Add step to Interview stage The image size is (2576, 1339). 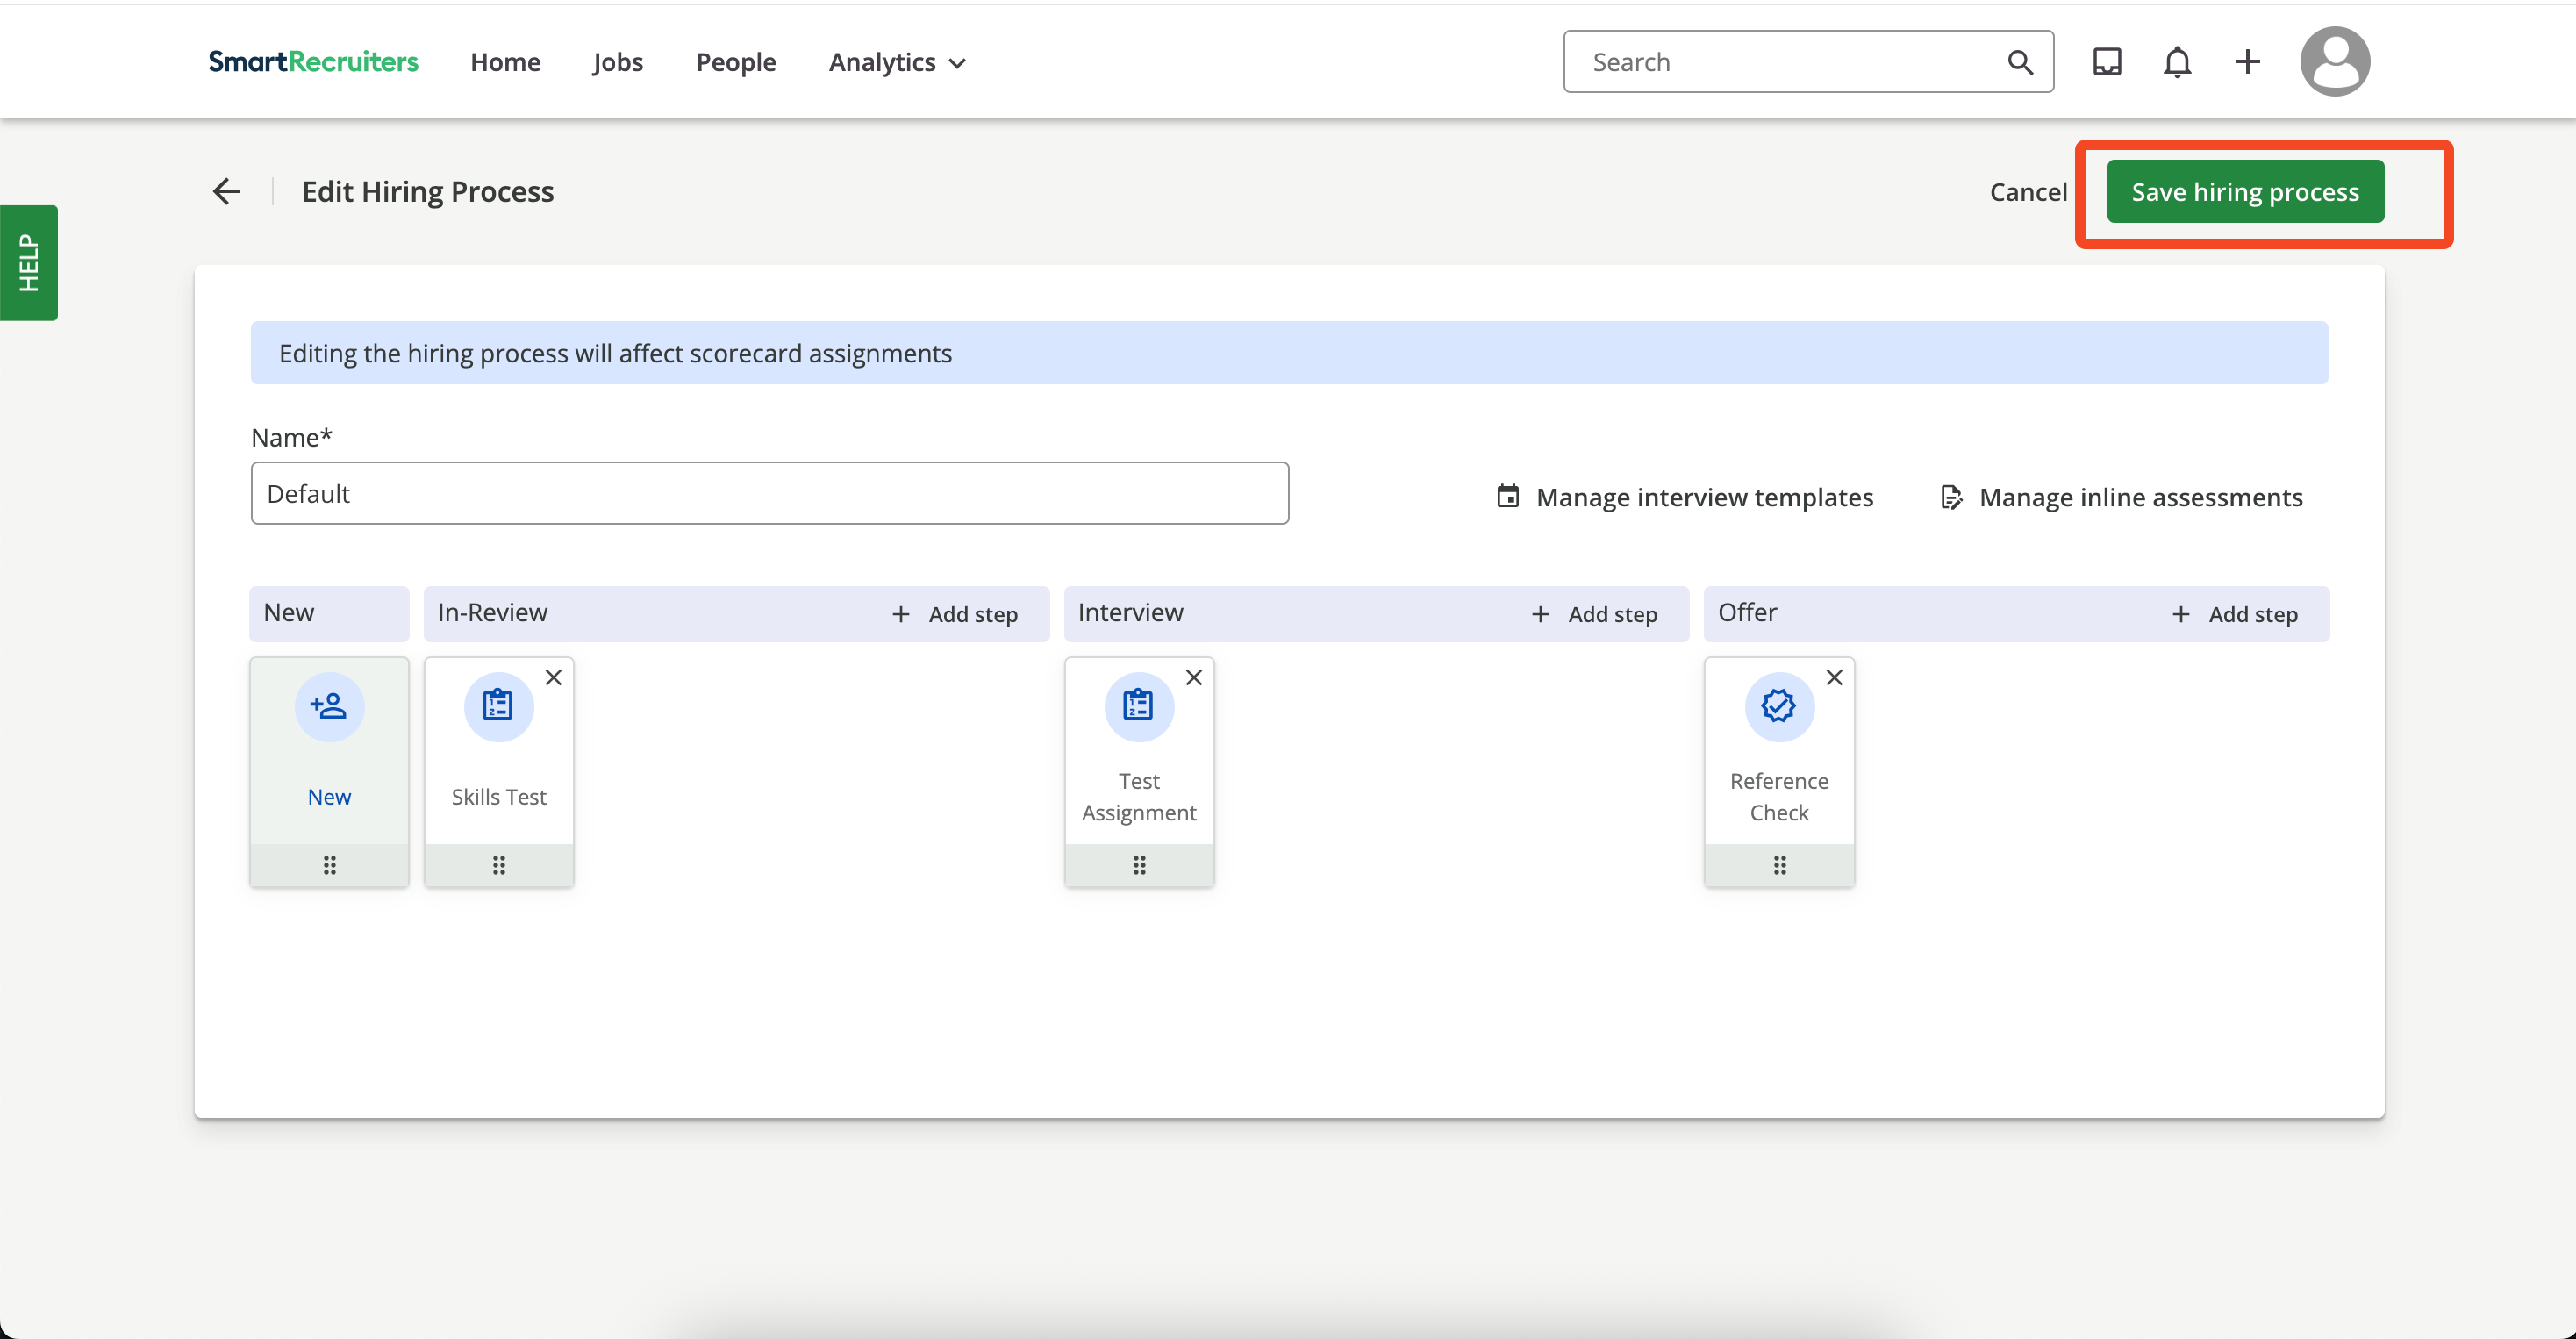(x=1594, y=614)
